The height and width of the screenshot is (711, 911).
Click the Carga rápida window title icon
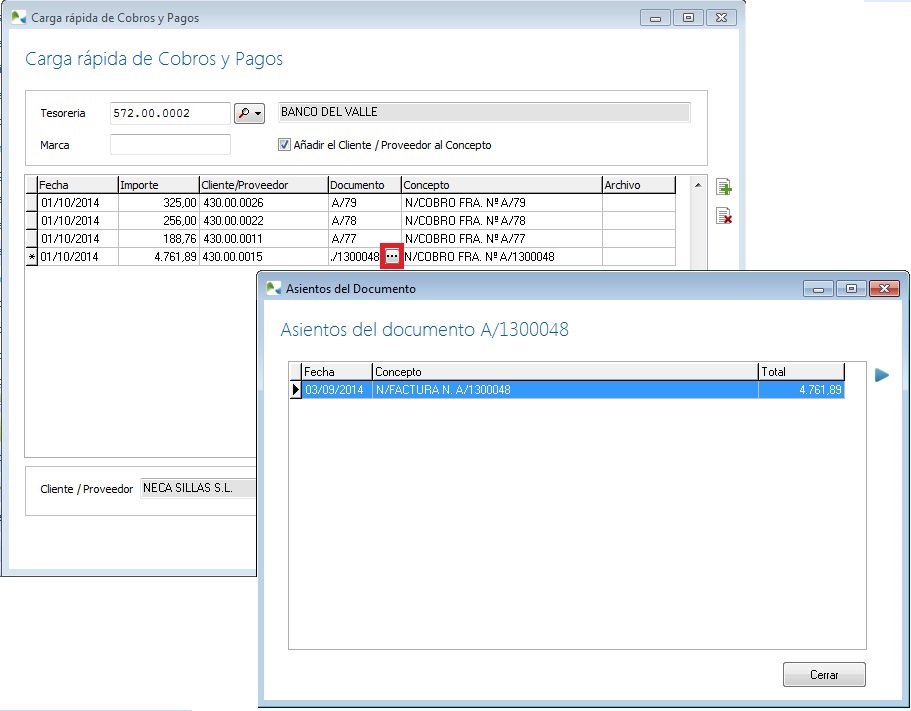point(19,18)
